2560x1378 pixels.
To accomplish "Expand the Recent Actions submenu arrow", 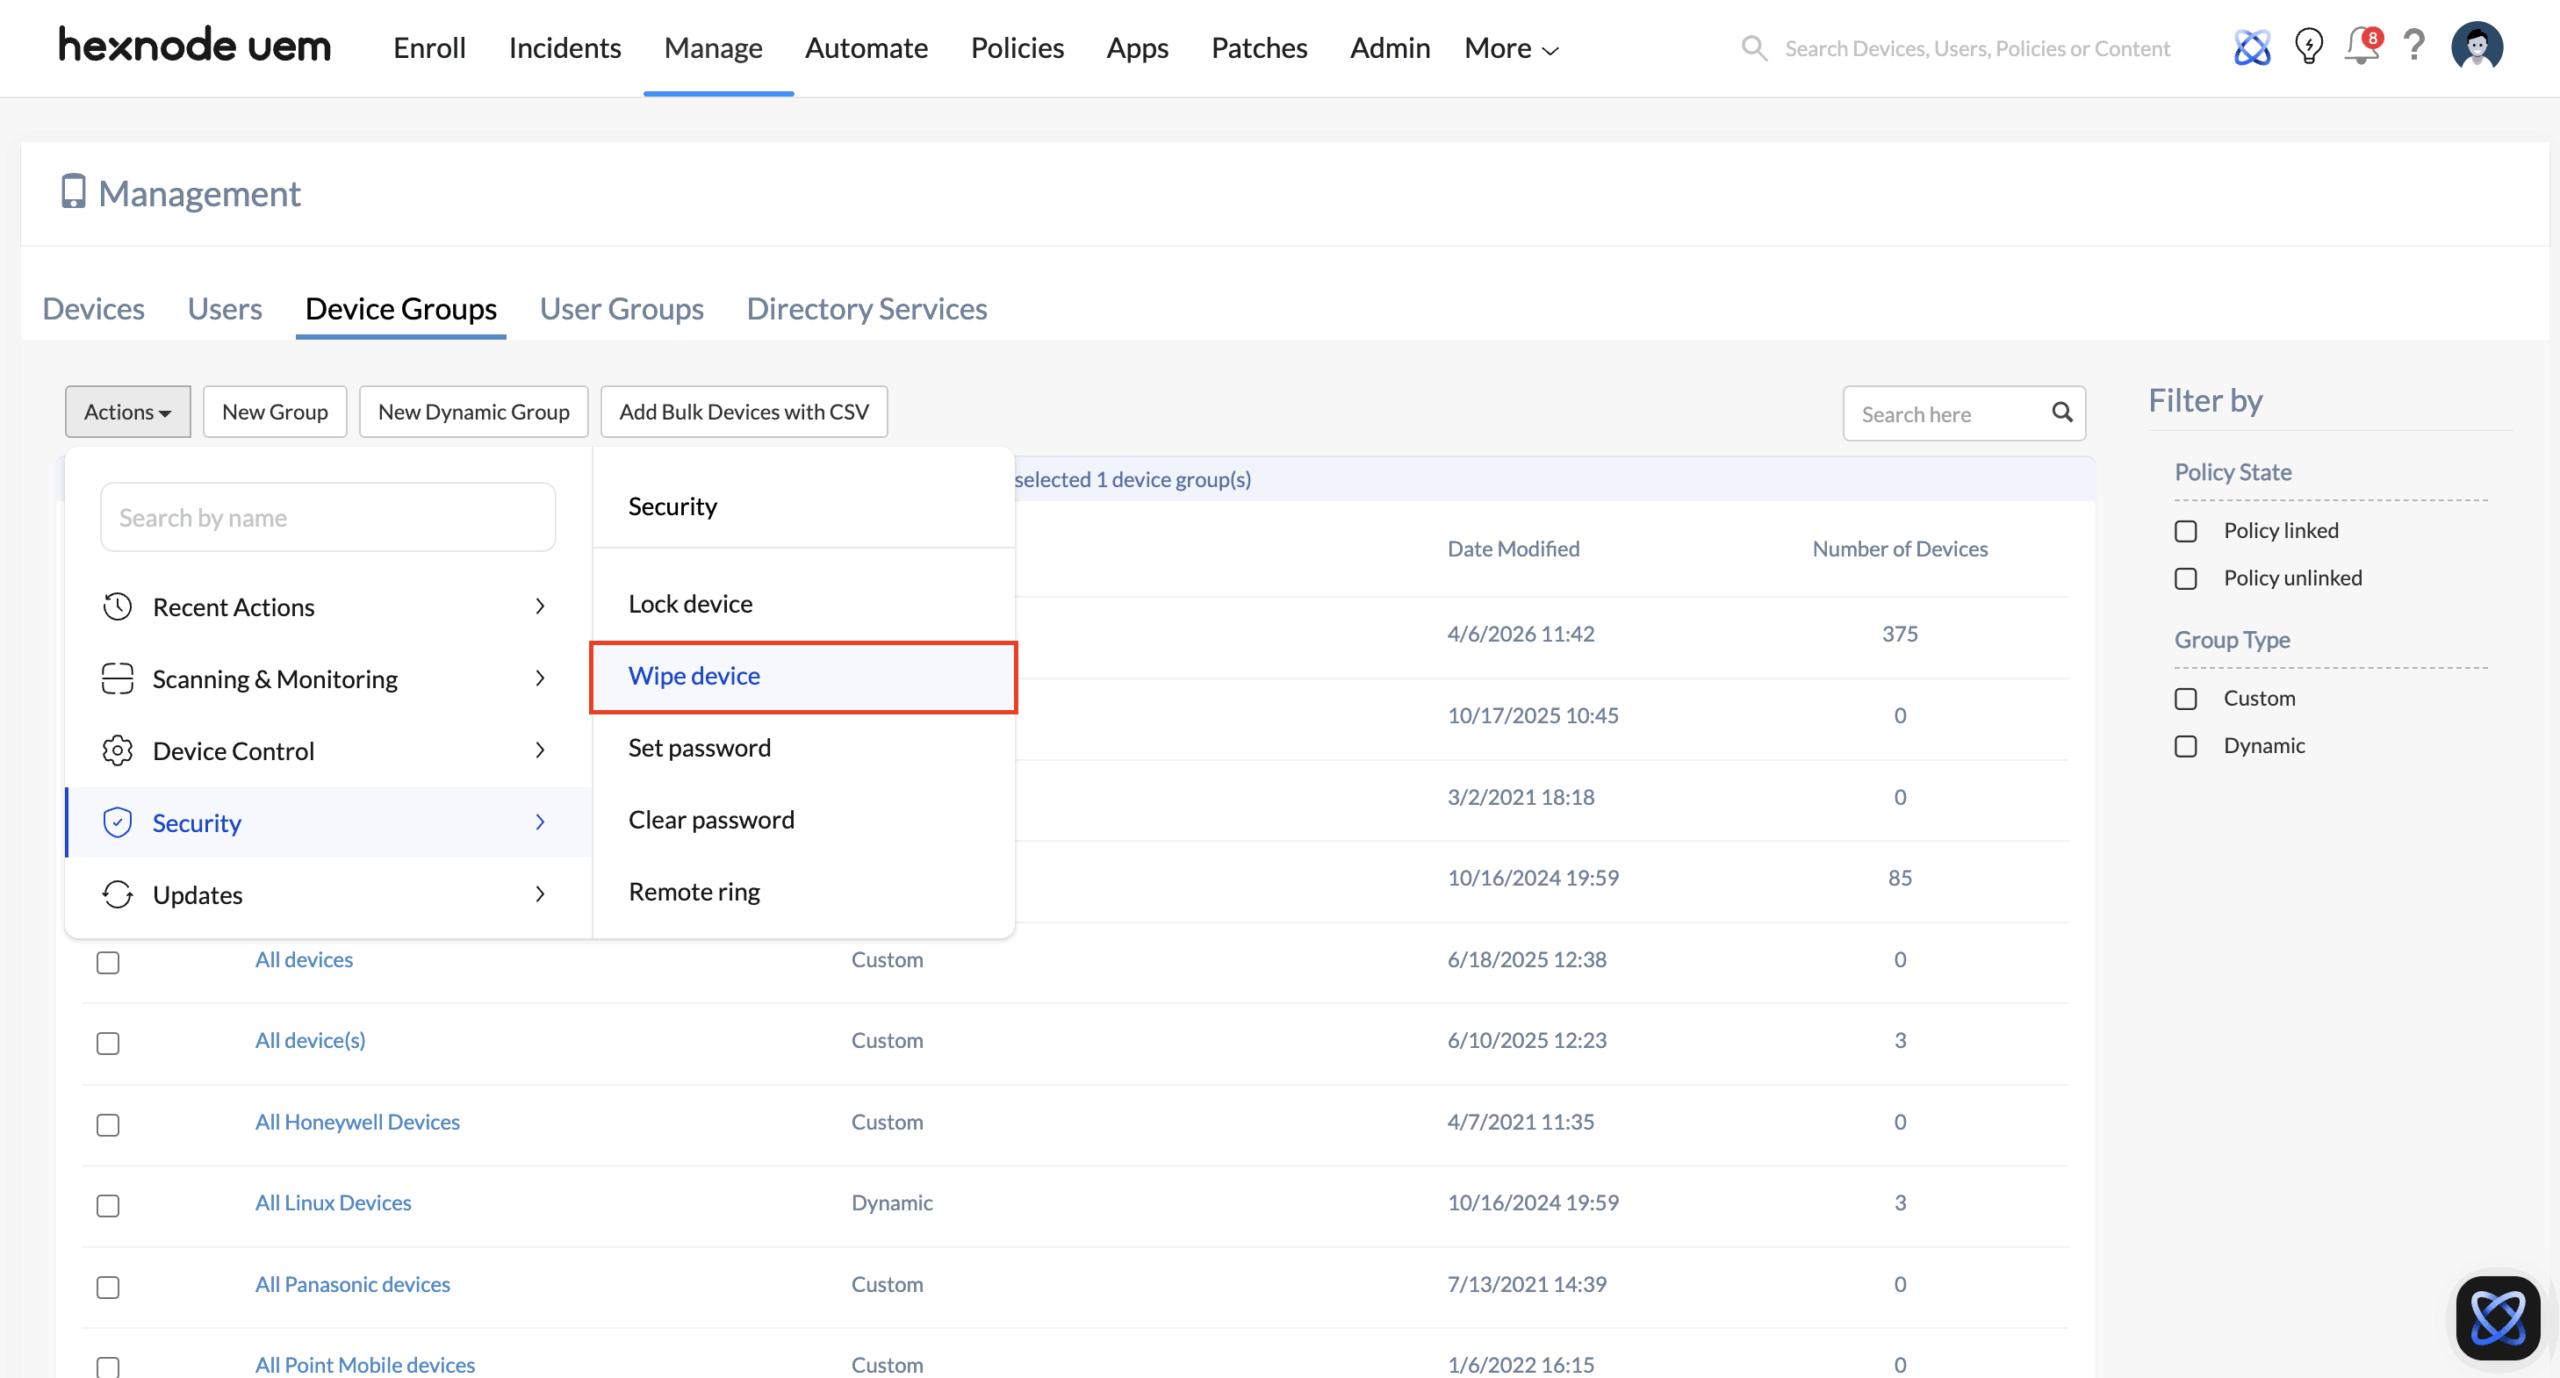I will tap(540, 607).
